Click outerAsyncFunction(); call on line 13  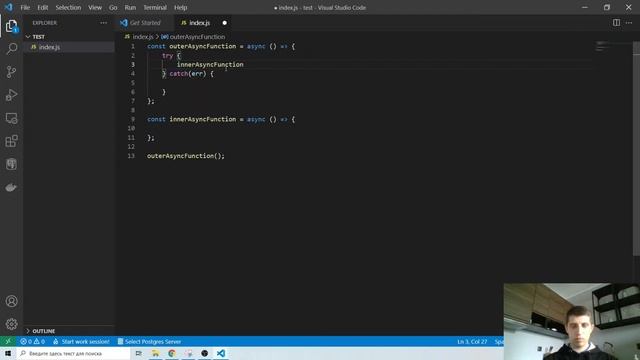[x=186, y=156]
